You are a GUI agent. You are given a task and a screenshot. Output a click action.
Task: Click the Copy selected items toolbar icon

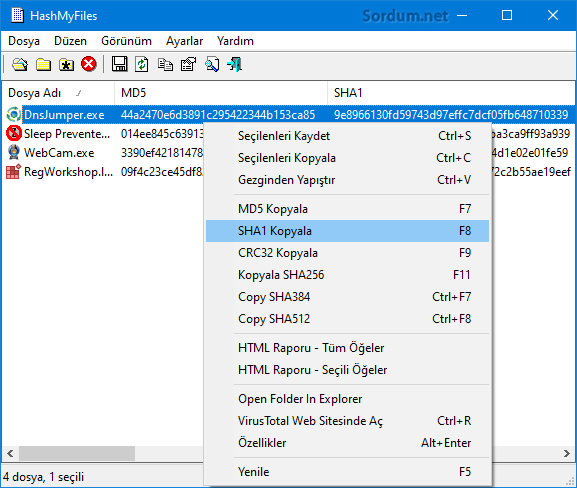[165, 64]
